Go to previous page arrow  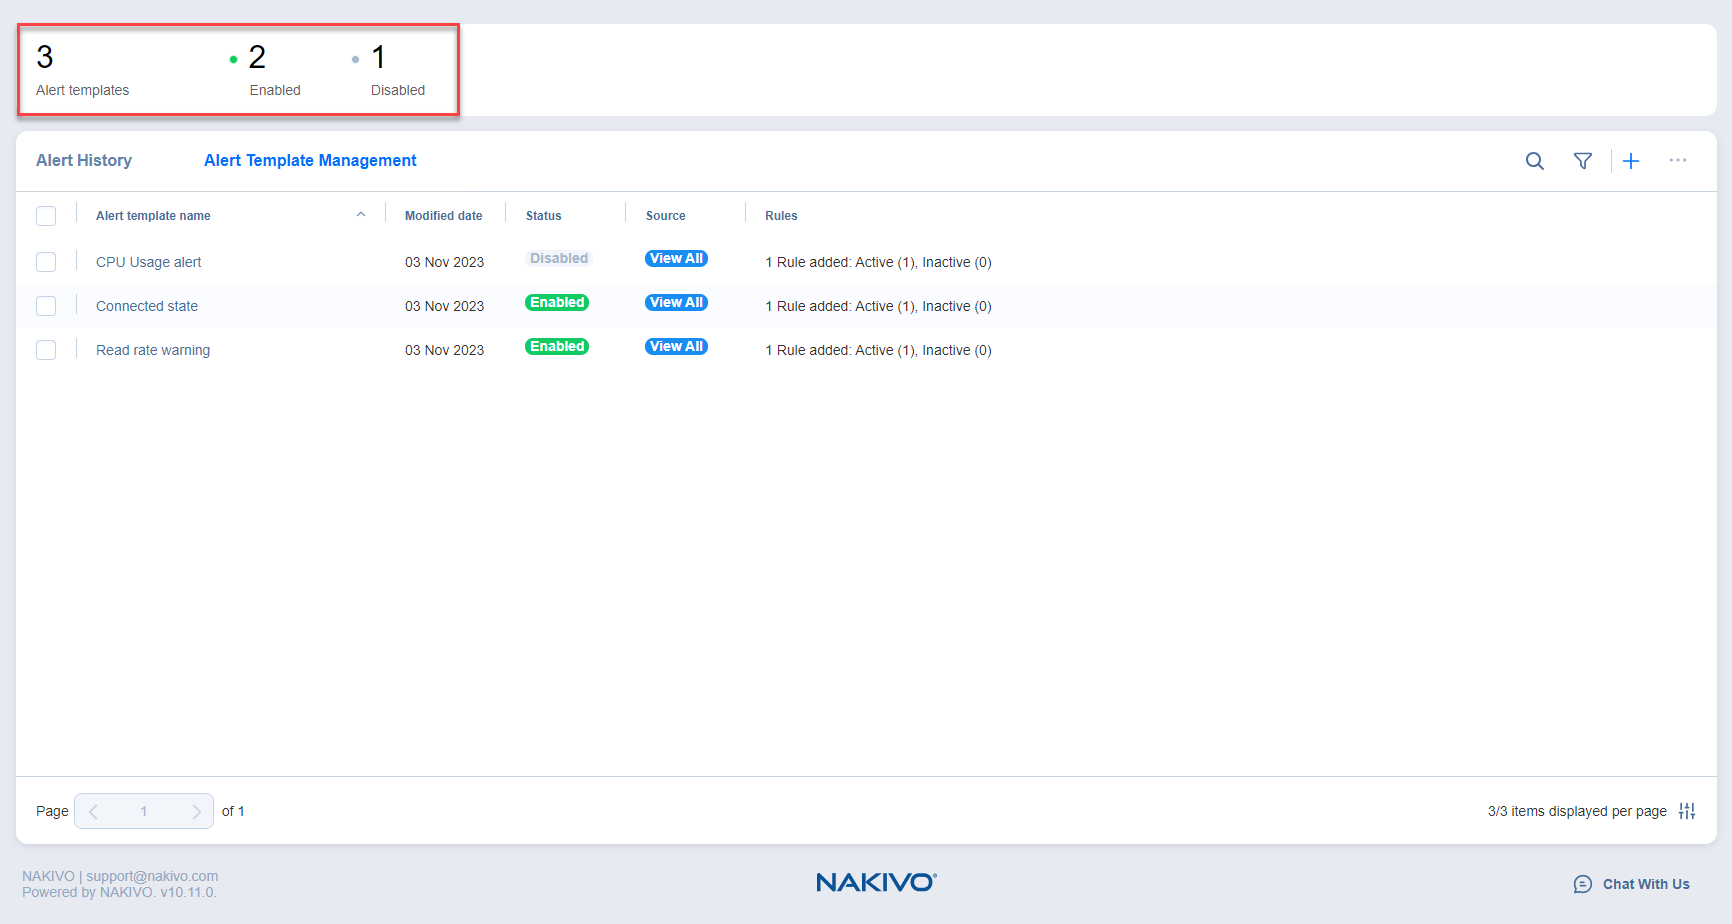93,811
